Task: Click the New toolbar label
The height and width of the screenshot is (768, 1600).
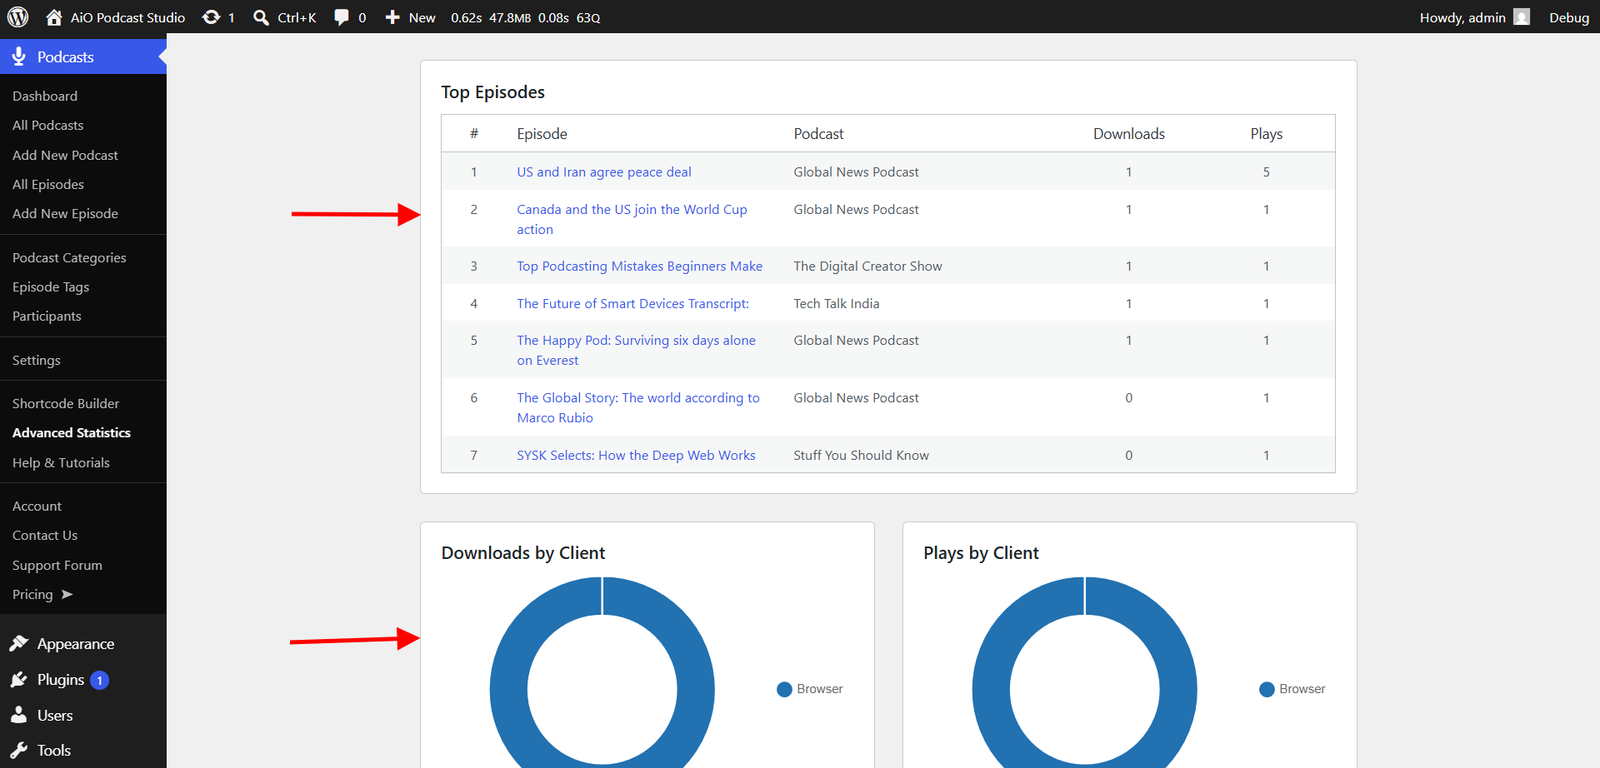Action: 422,17
